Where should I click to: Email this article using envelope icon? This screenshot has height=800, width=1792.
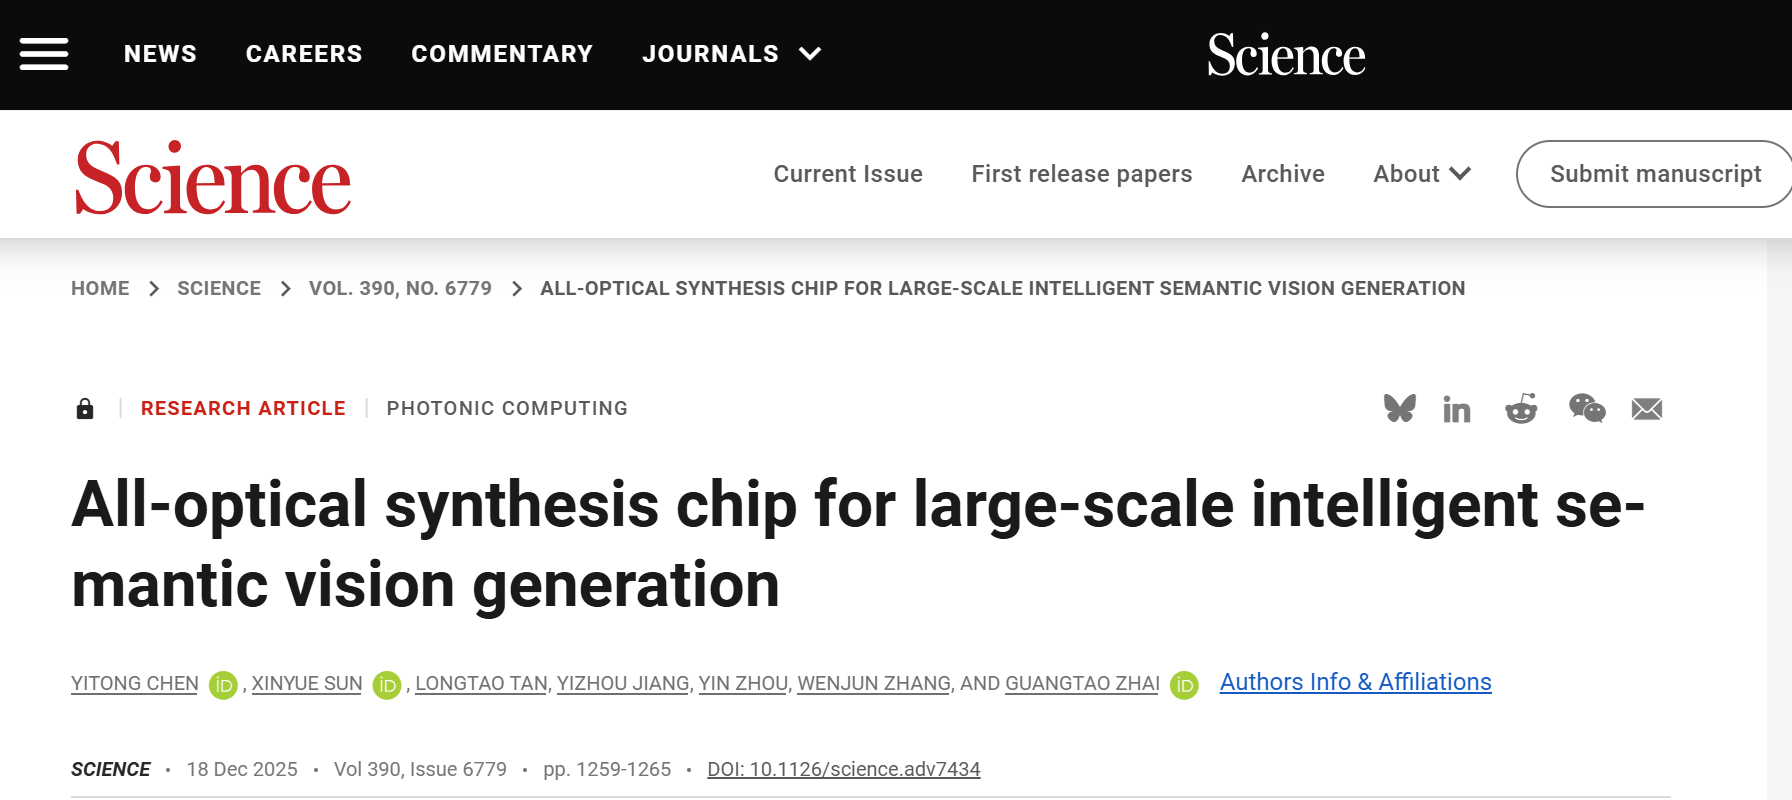pyautogui.click(x=1647, y=409)
